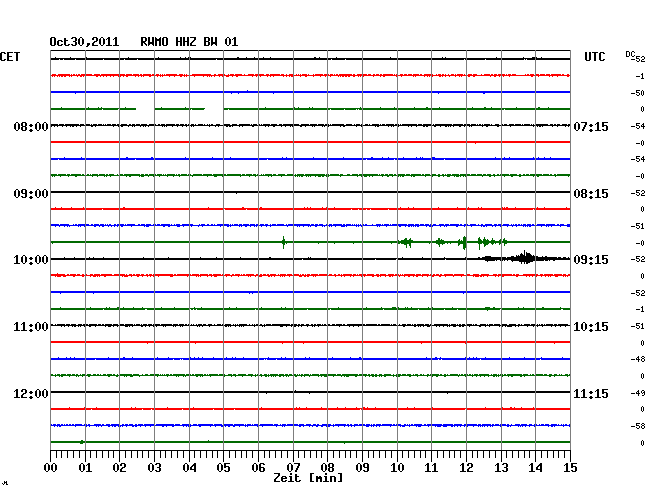Select the 10:15 UTC time label
The width and height of the screenshot is (650, 494).
tap(591, 327)
